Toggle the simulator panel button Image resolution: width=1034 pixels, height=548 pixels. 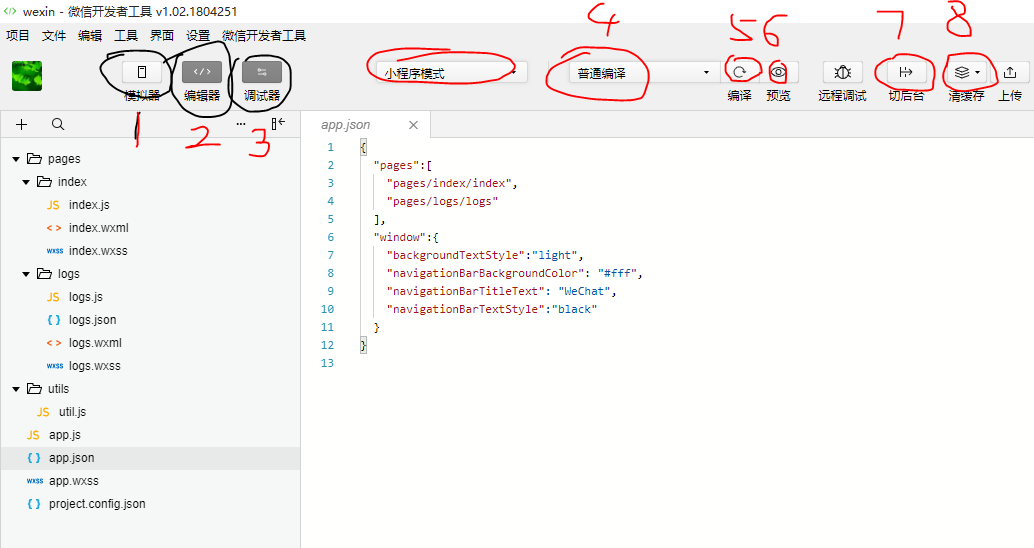[x=142, y=72]
